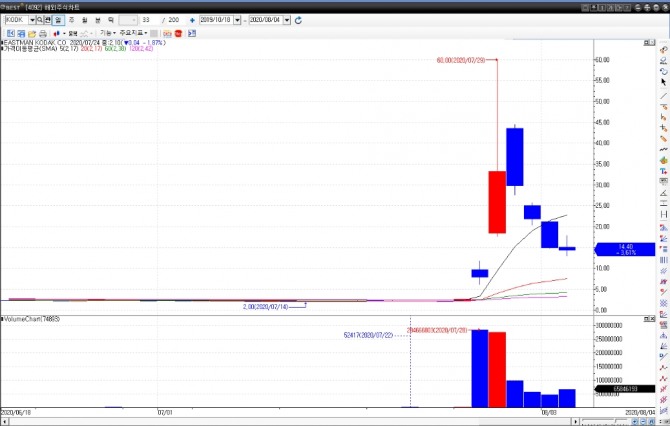Click the bar count field showing 33

[146, 20]
